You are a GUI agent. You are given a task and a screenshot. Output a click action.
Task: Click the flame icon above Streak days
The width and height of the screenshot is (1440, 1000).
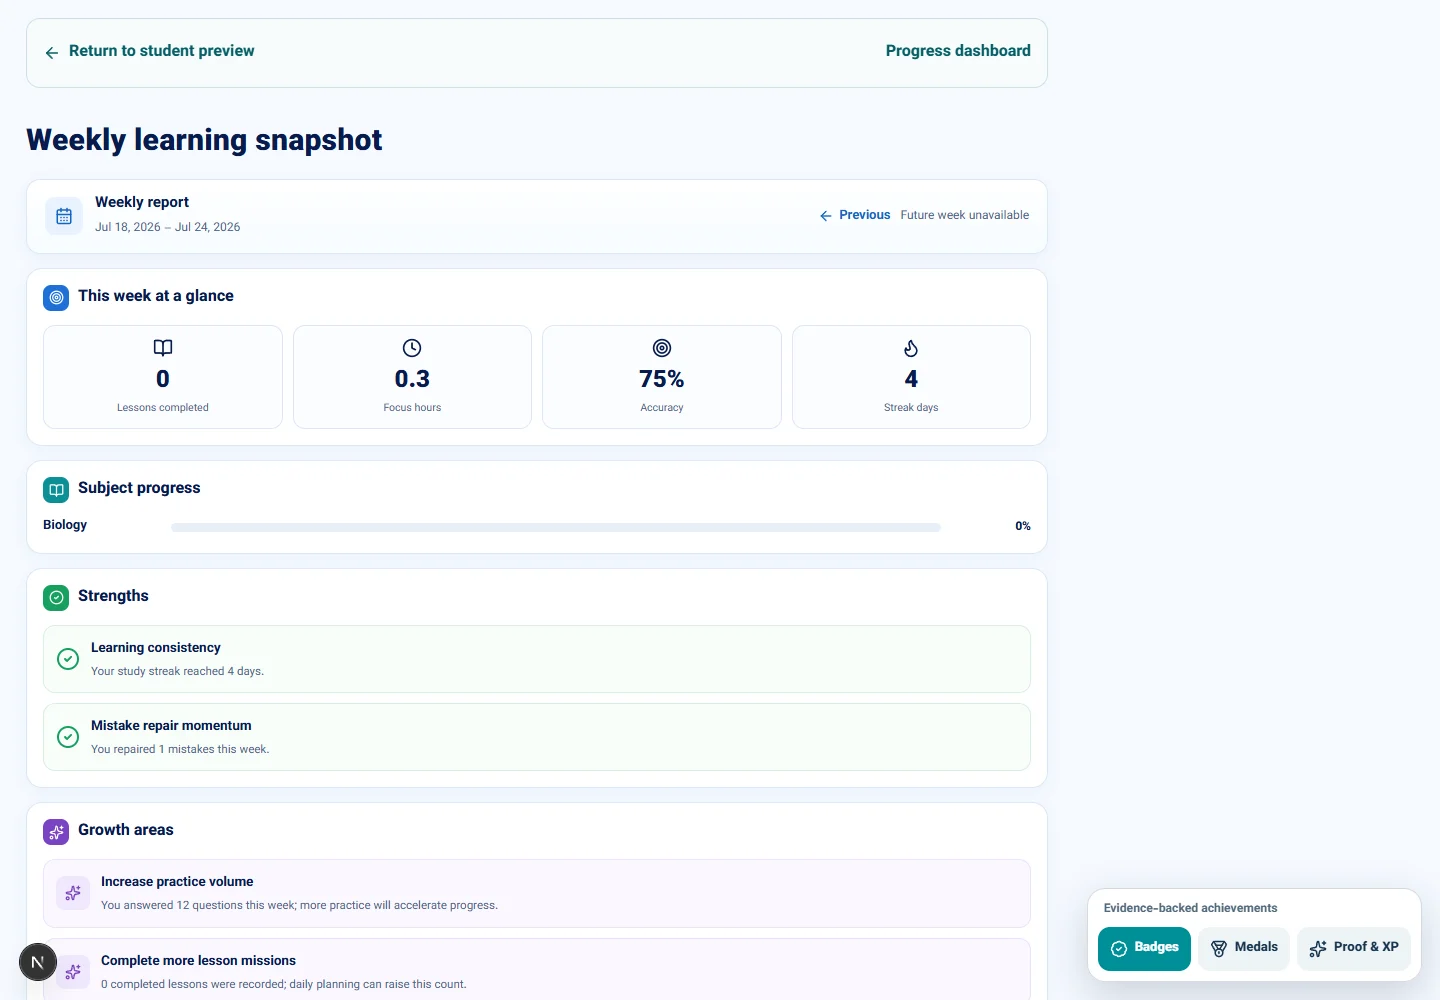(x=911, y=348)
